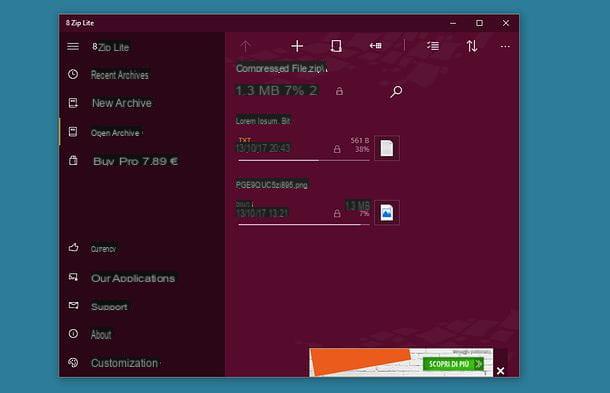
Task: Close the advertisement banner
Action: [501, 371]
